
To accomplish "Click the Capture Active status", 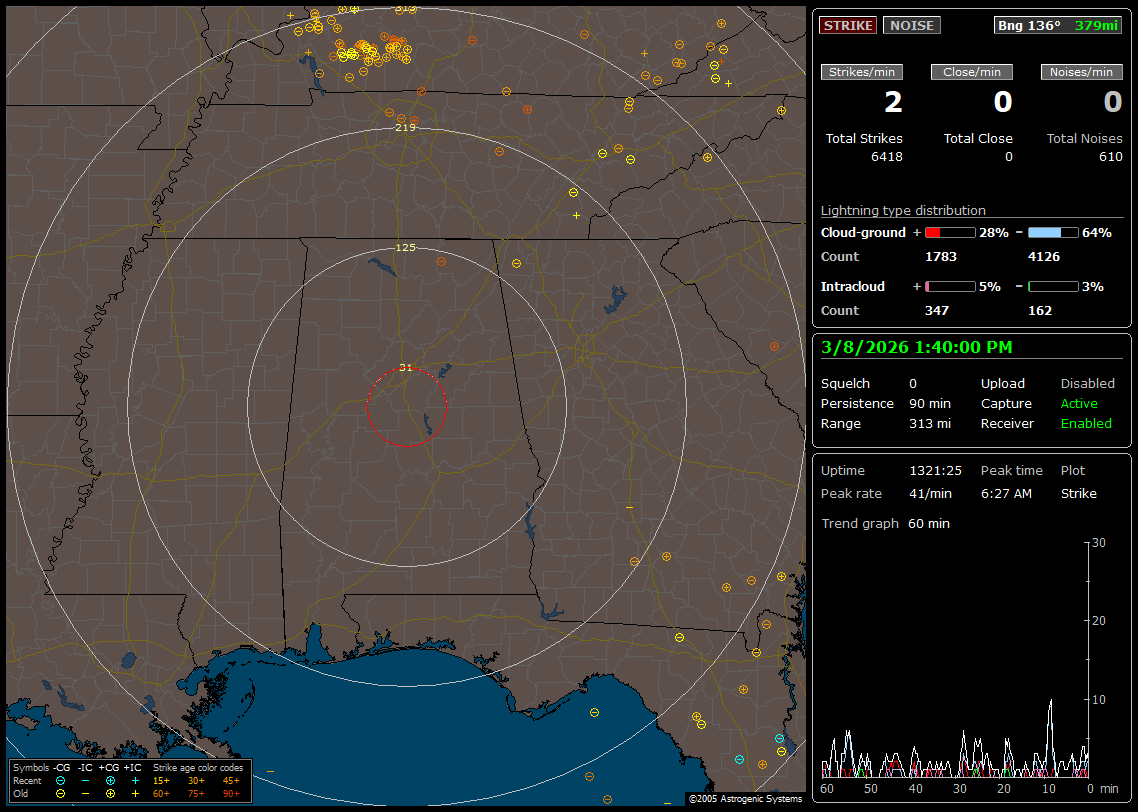I will click(1079, 404).
